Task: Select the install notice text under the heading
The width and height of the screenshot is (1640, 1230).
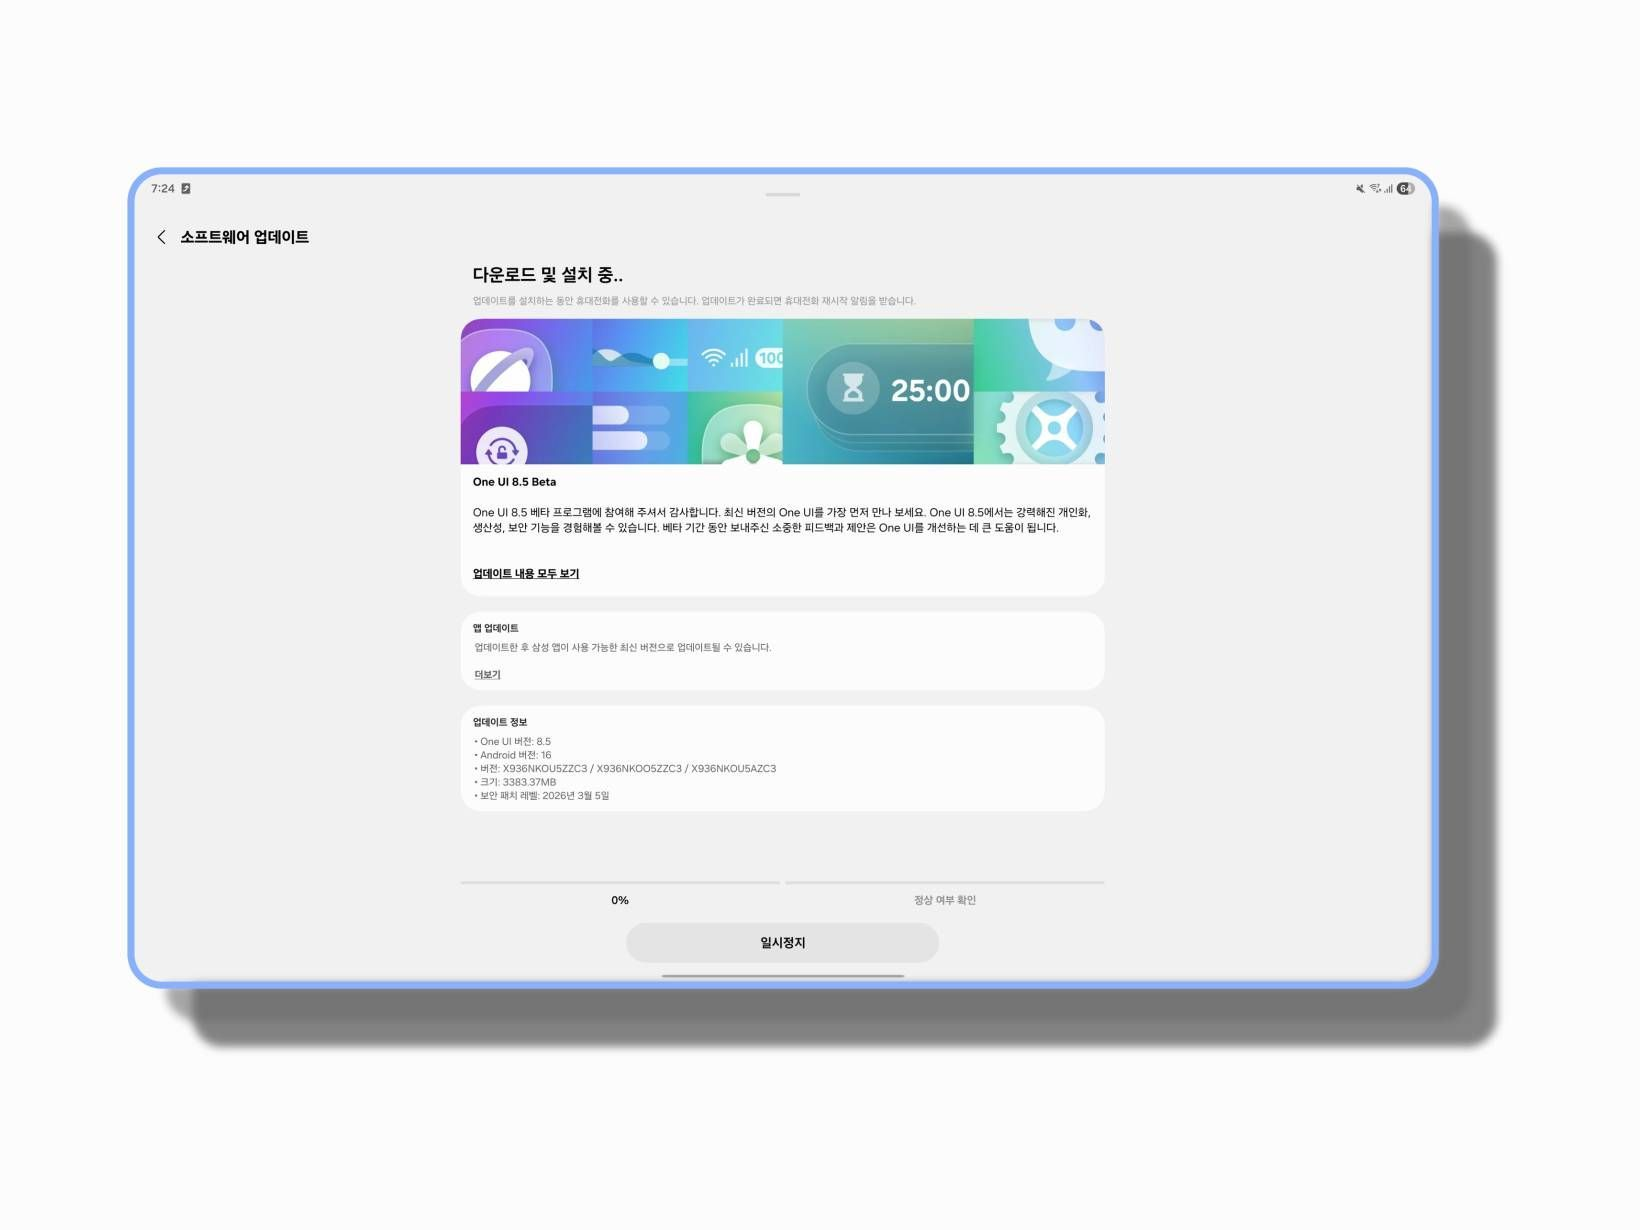Action: coord(694,301)
